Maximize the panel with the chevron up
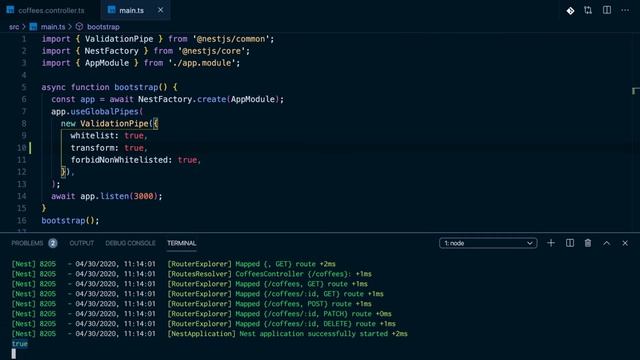640x360 pixels. [x=607, y=243]
